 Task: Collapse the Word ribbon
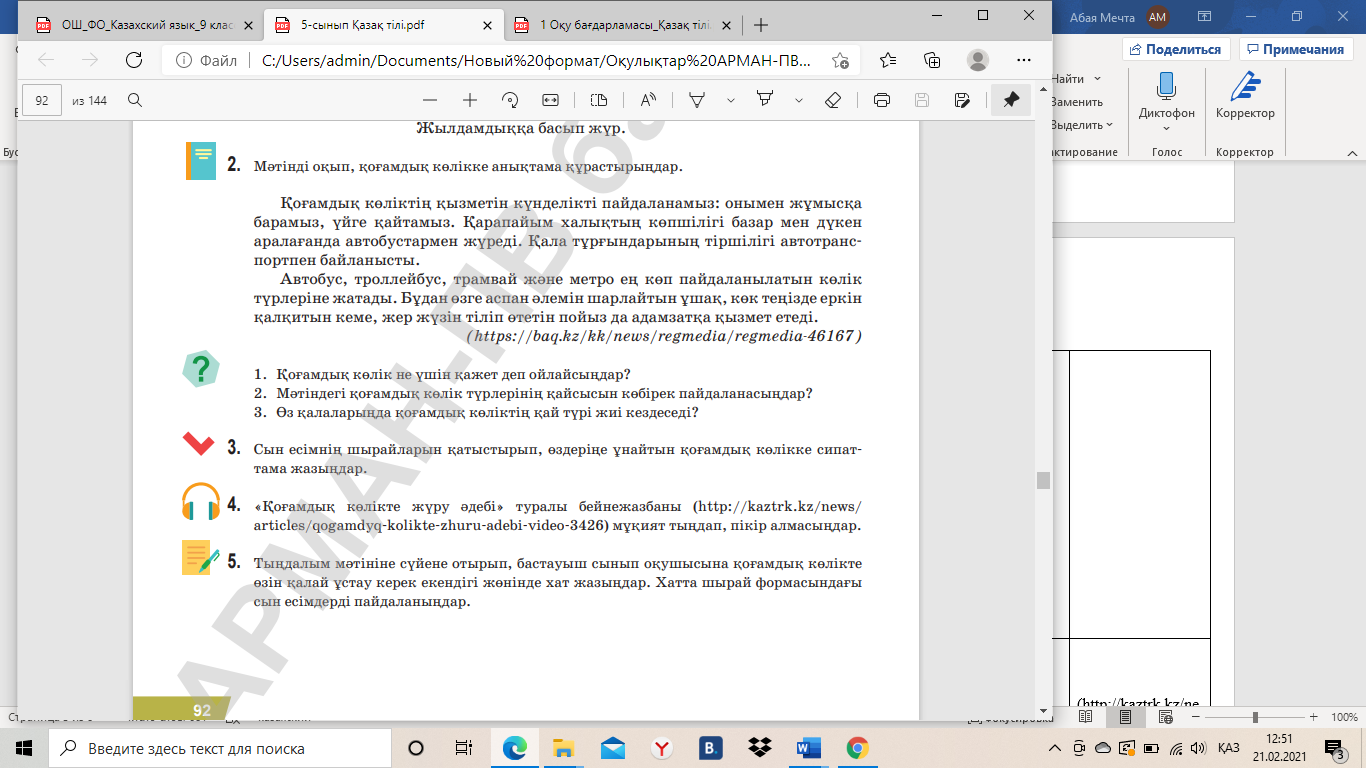click(1351, 153)
